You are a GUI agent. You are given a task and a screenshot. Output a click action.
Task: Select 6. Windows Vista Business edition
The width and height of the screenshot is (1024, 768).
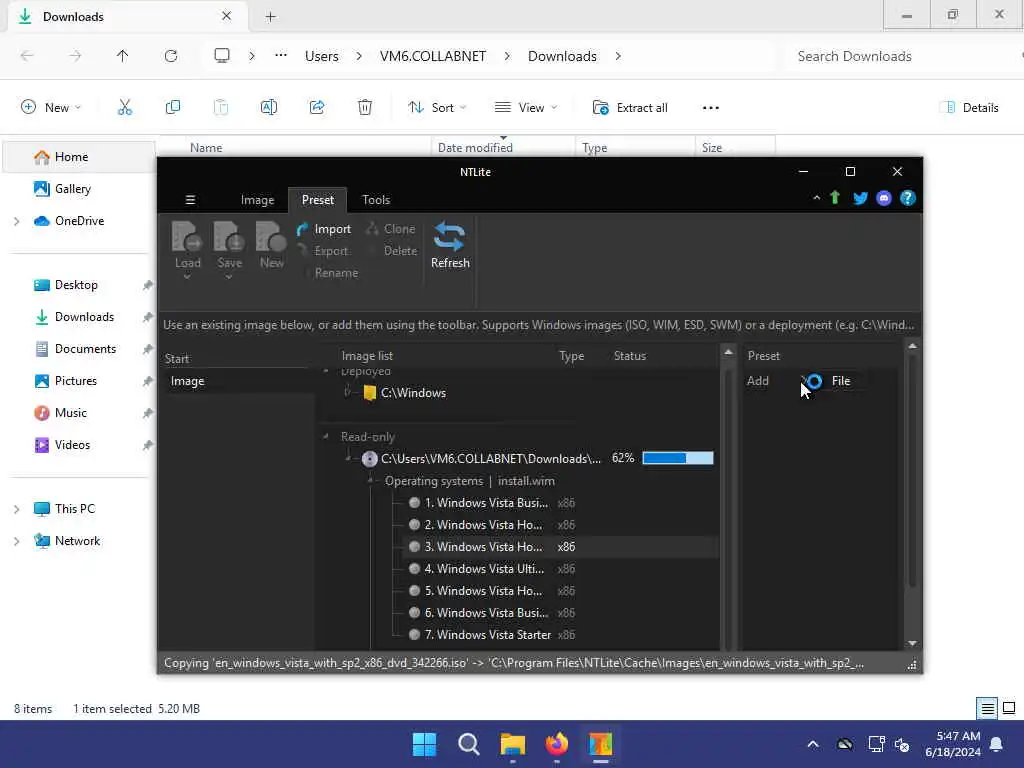486,613
